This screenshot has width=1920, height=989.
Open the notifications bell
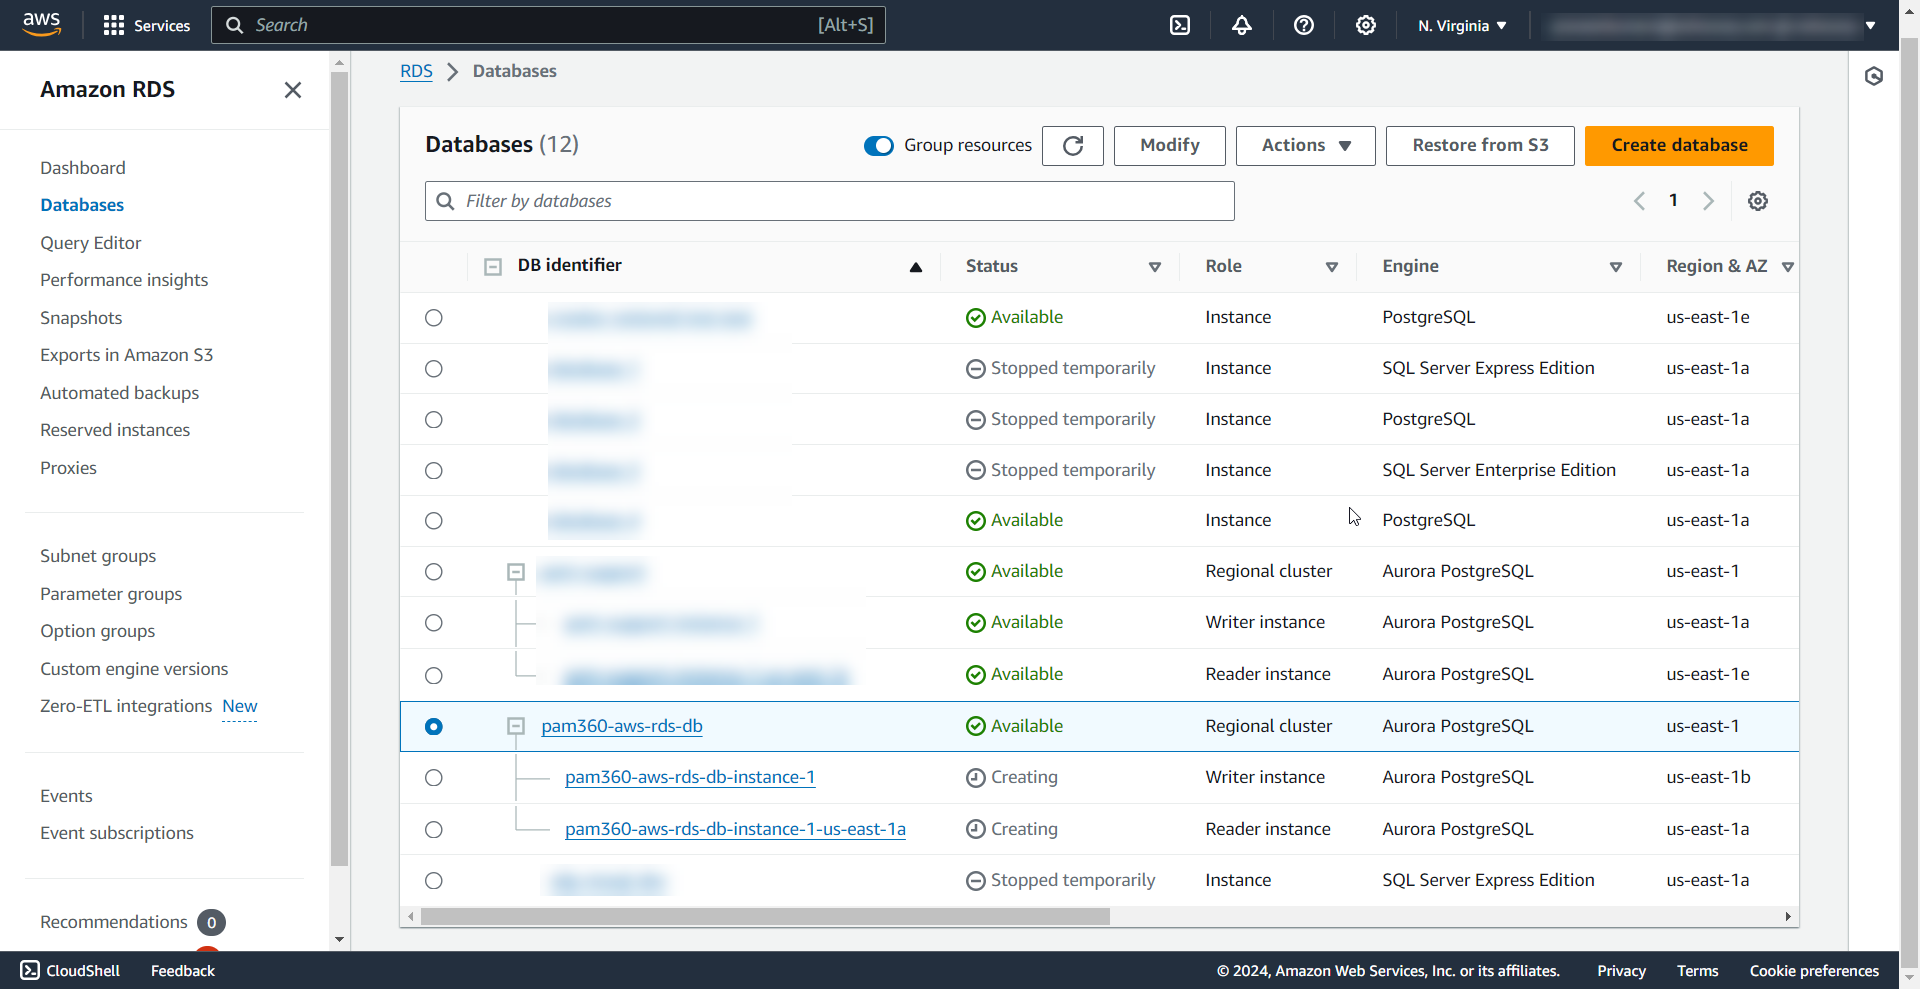[1242, 25]
